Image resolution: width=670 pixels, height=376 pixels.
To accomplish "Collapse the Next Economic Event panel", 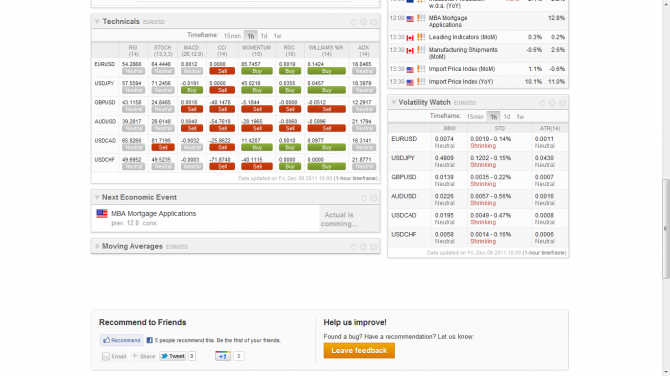I will [x=97, y=197].
